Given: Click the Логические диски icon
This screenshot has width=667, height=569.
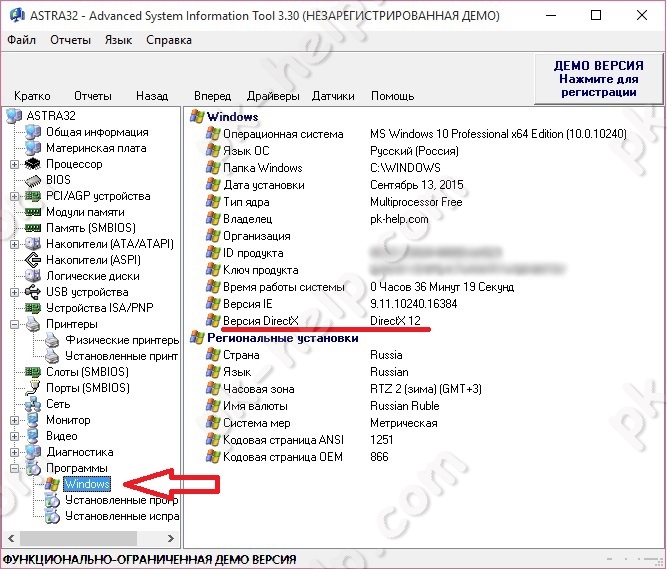Looking at the screenshot, I should 33,276.
